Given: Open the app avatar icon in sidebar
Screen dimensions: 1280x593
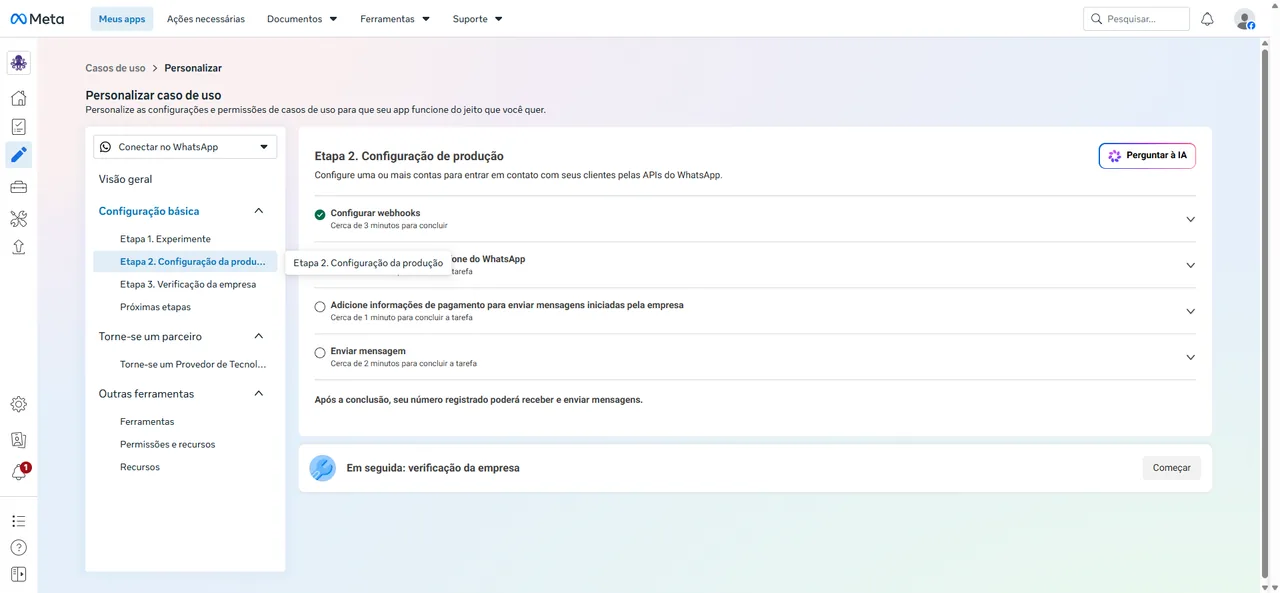Looking at the screenshot, I should coord(19,63).
